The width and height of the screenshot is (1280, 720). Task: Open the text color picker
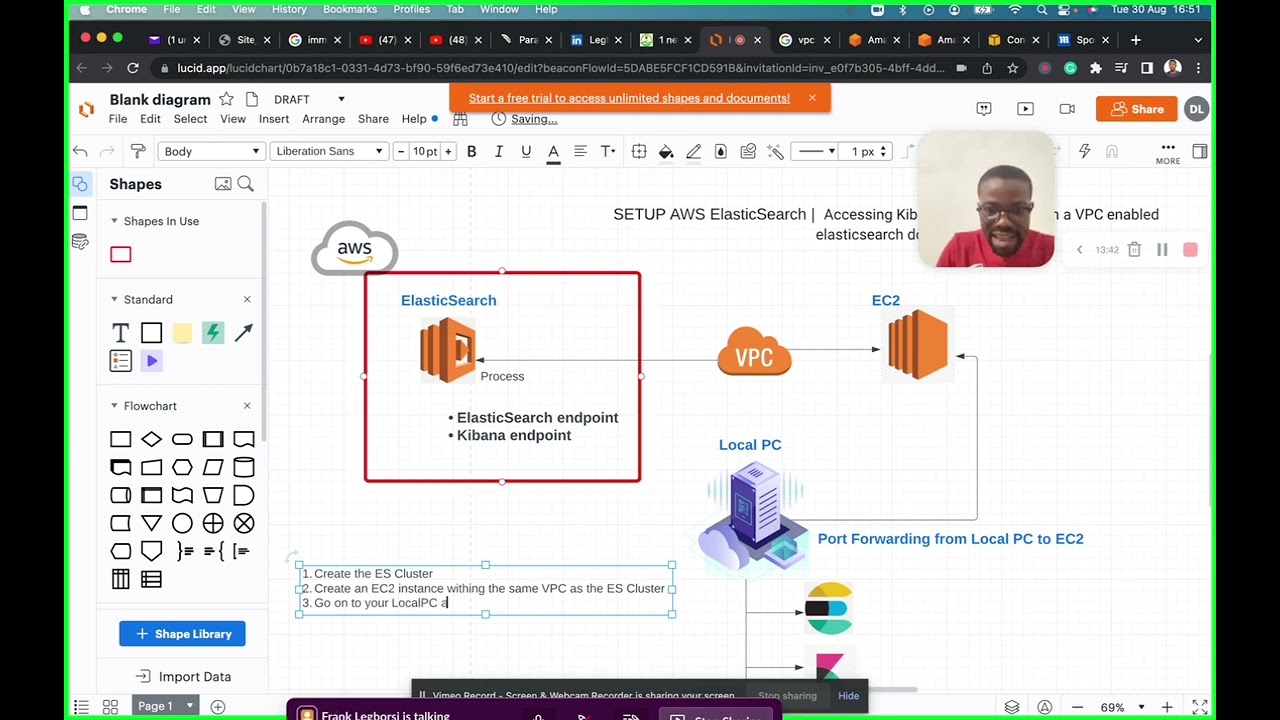pyautogui.click(x=553, y=151)
